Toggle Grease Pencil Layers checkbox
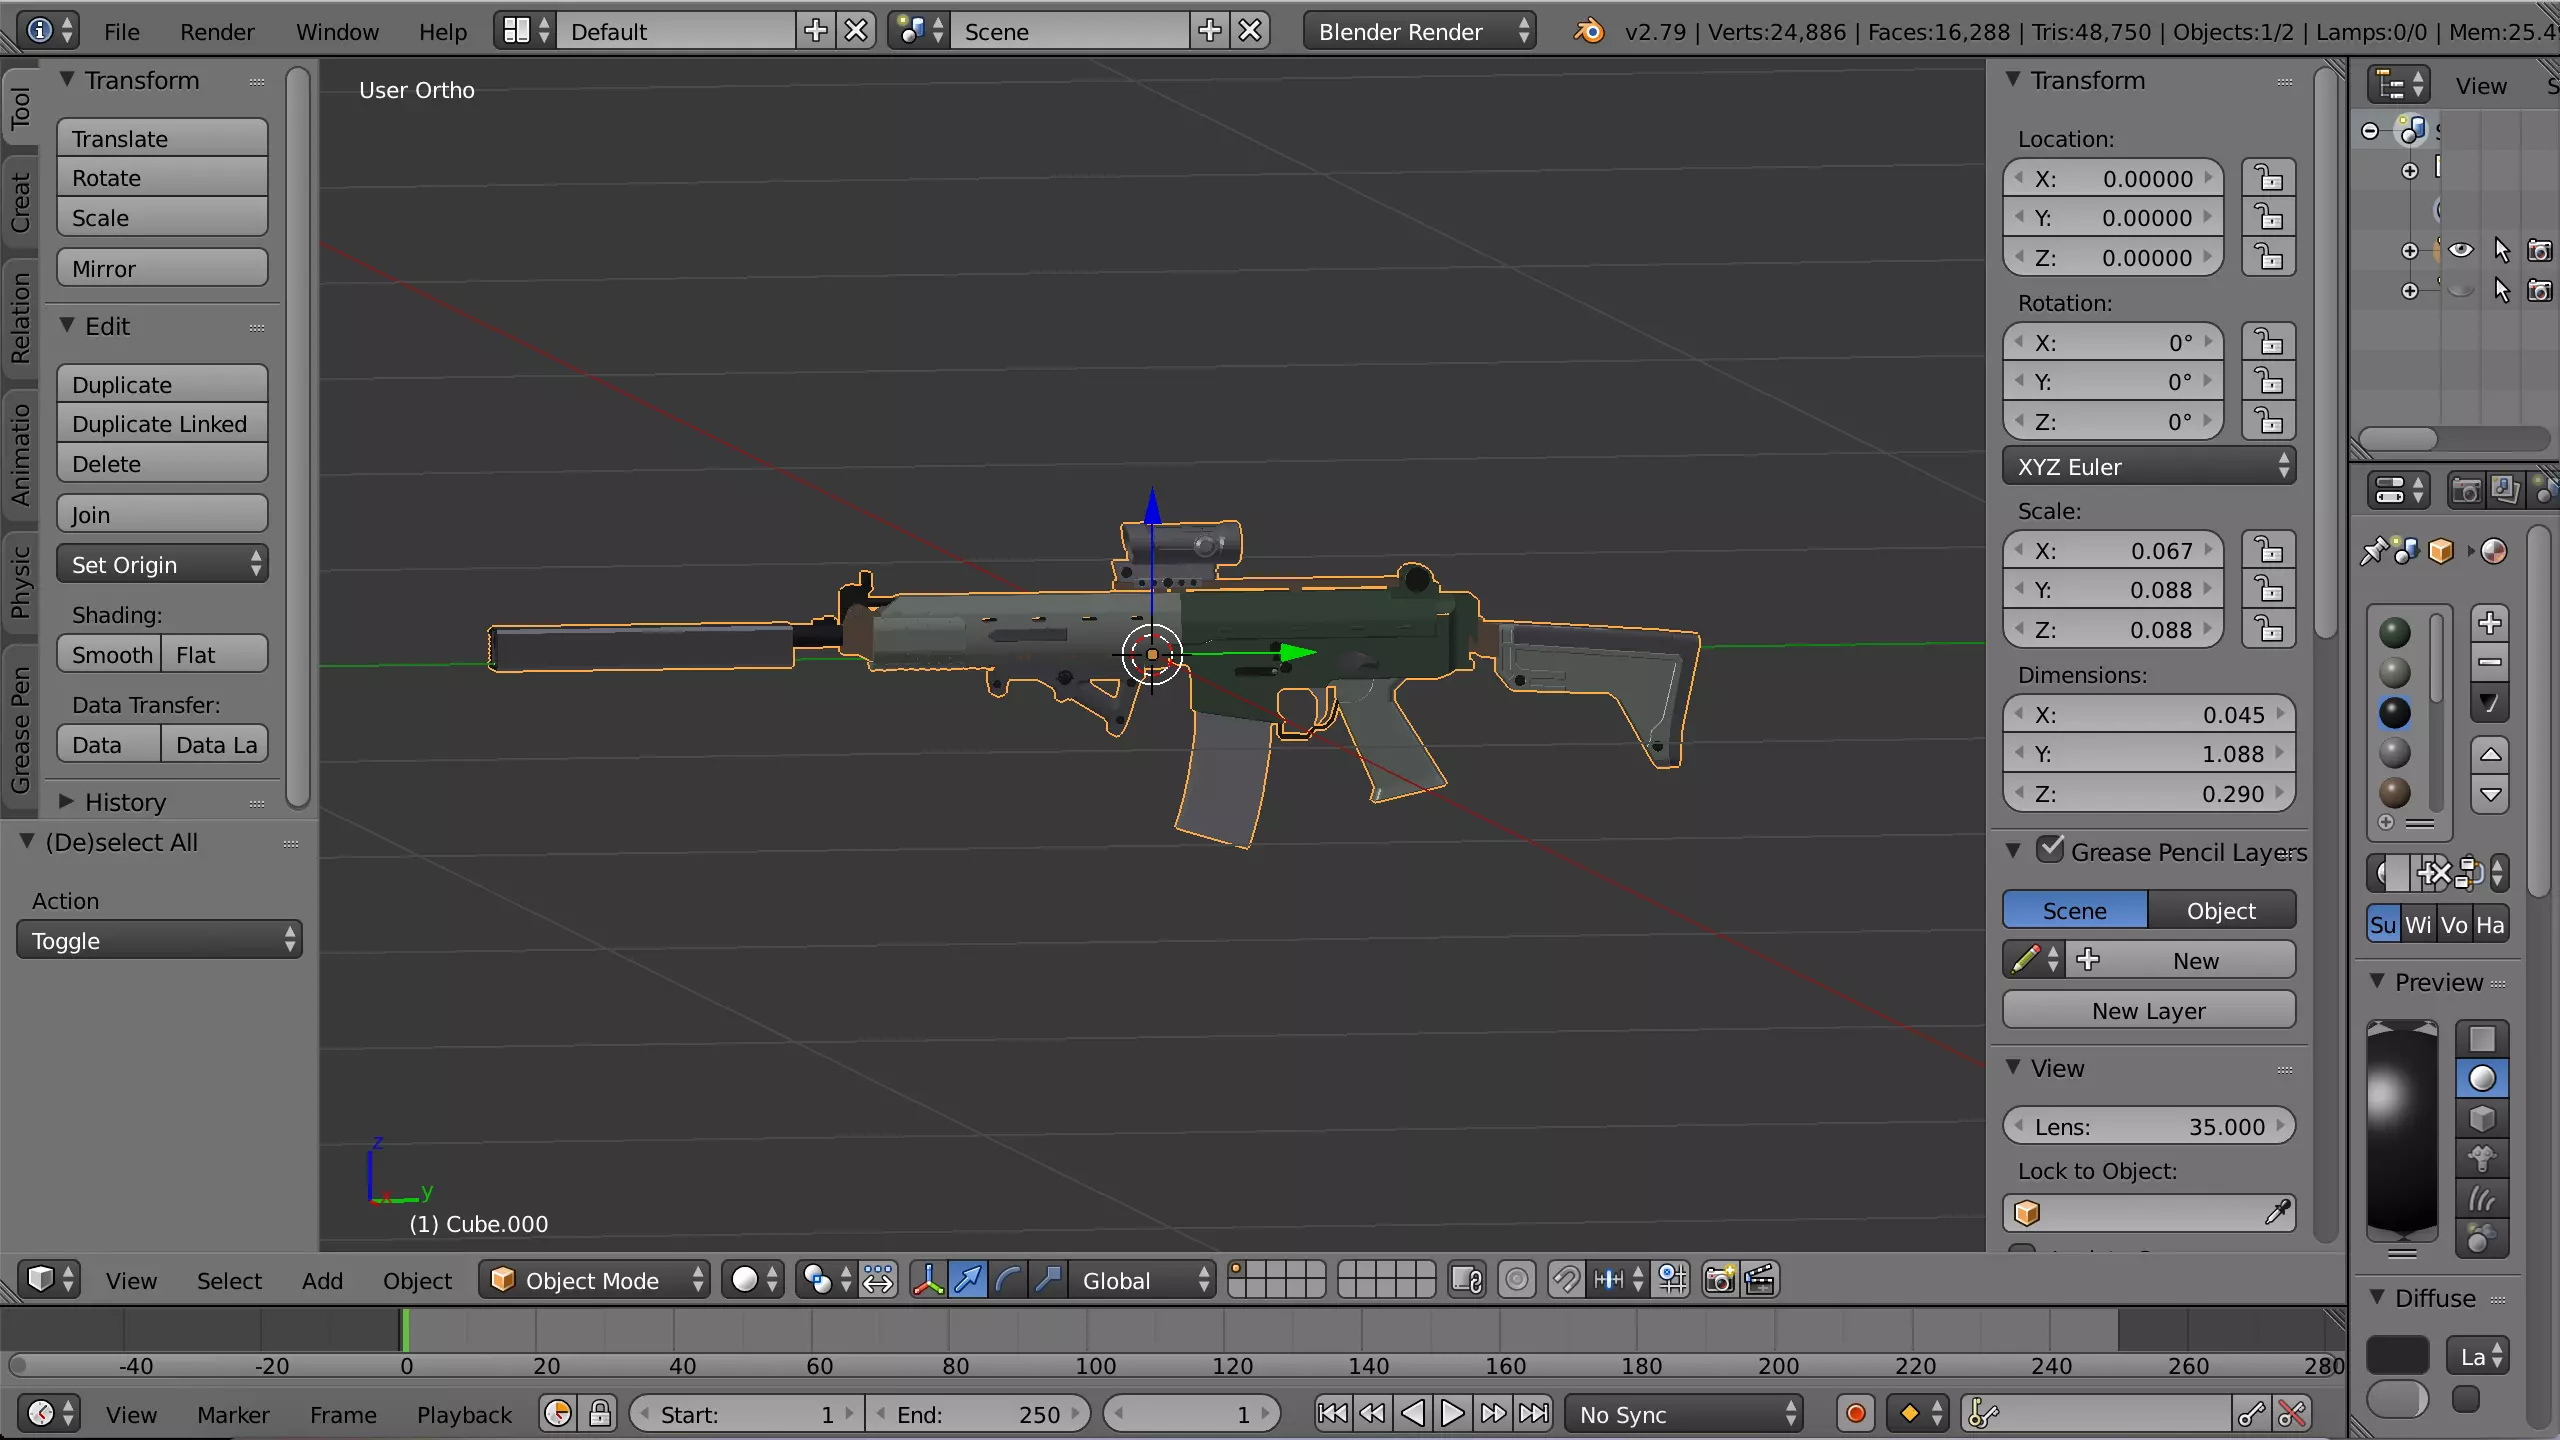 pos(2050,850)
